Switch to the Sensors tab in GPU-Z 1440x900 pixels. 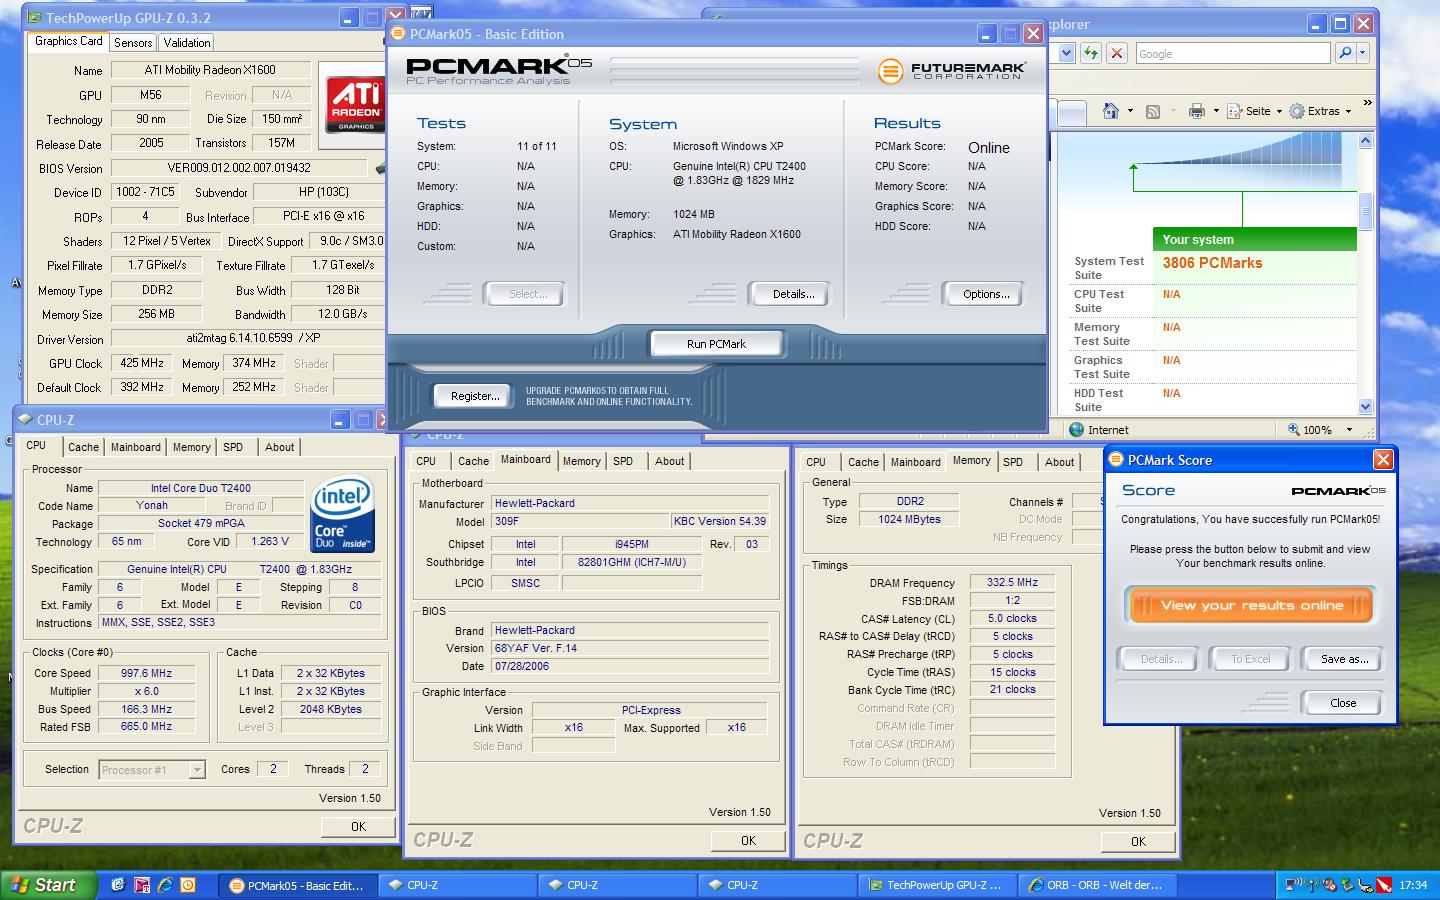pyautogui.click(x=133, y=42)
